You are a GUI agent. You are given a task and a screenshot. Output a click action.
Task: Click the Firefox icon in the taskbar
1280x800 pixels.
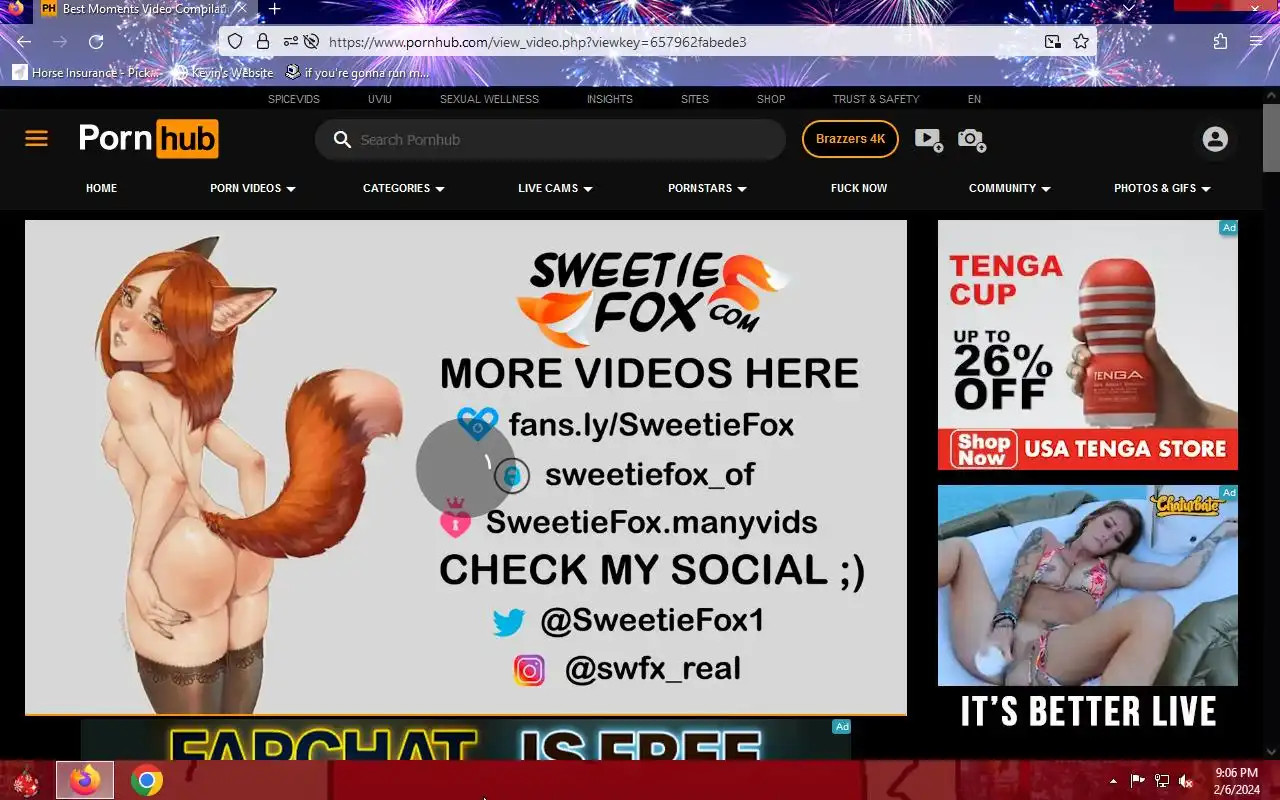(x=85, y=780)
